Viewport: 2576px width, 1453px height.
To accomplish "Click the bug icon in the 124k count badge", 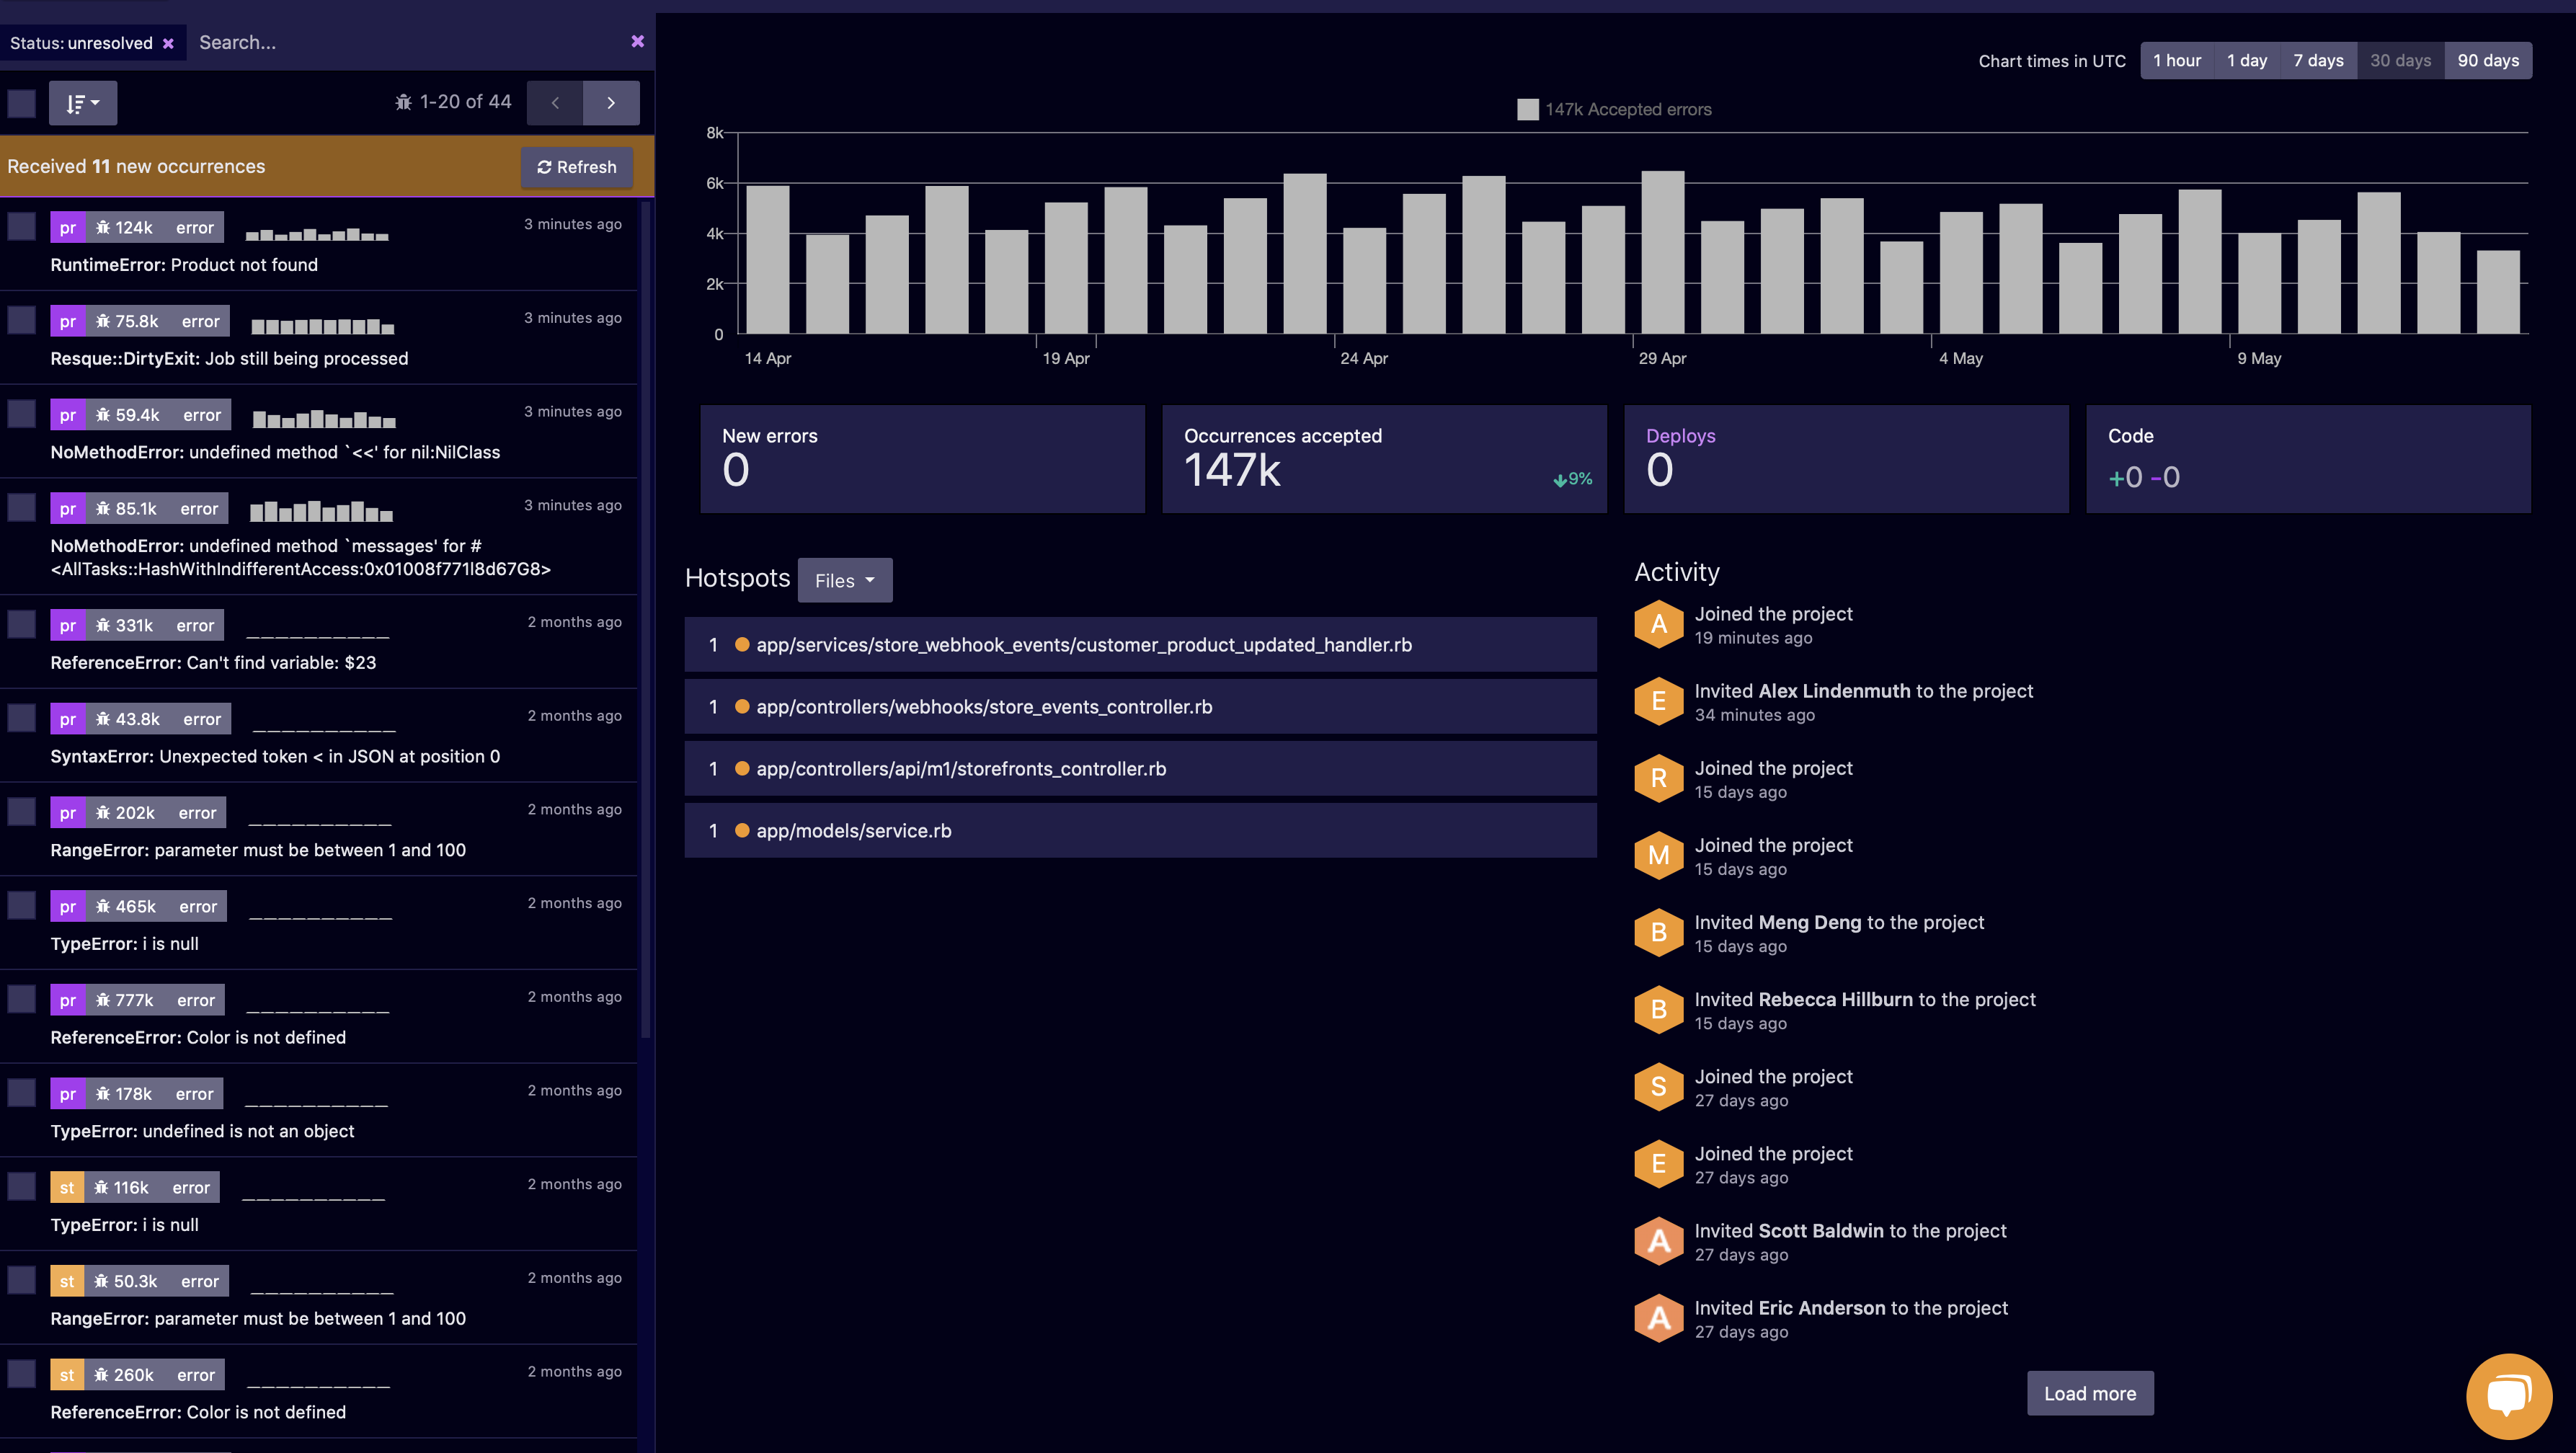I will point(103,227).
